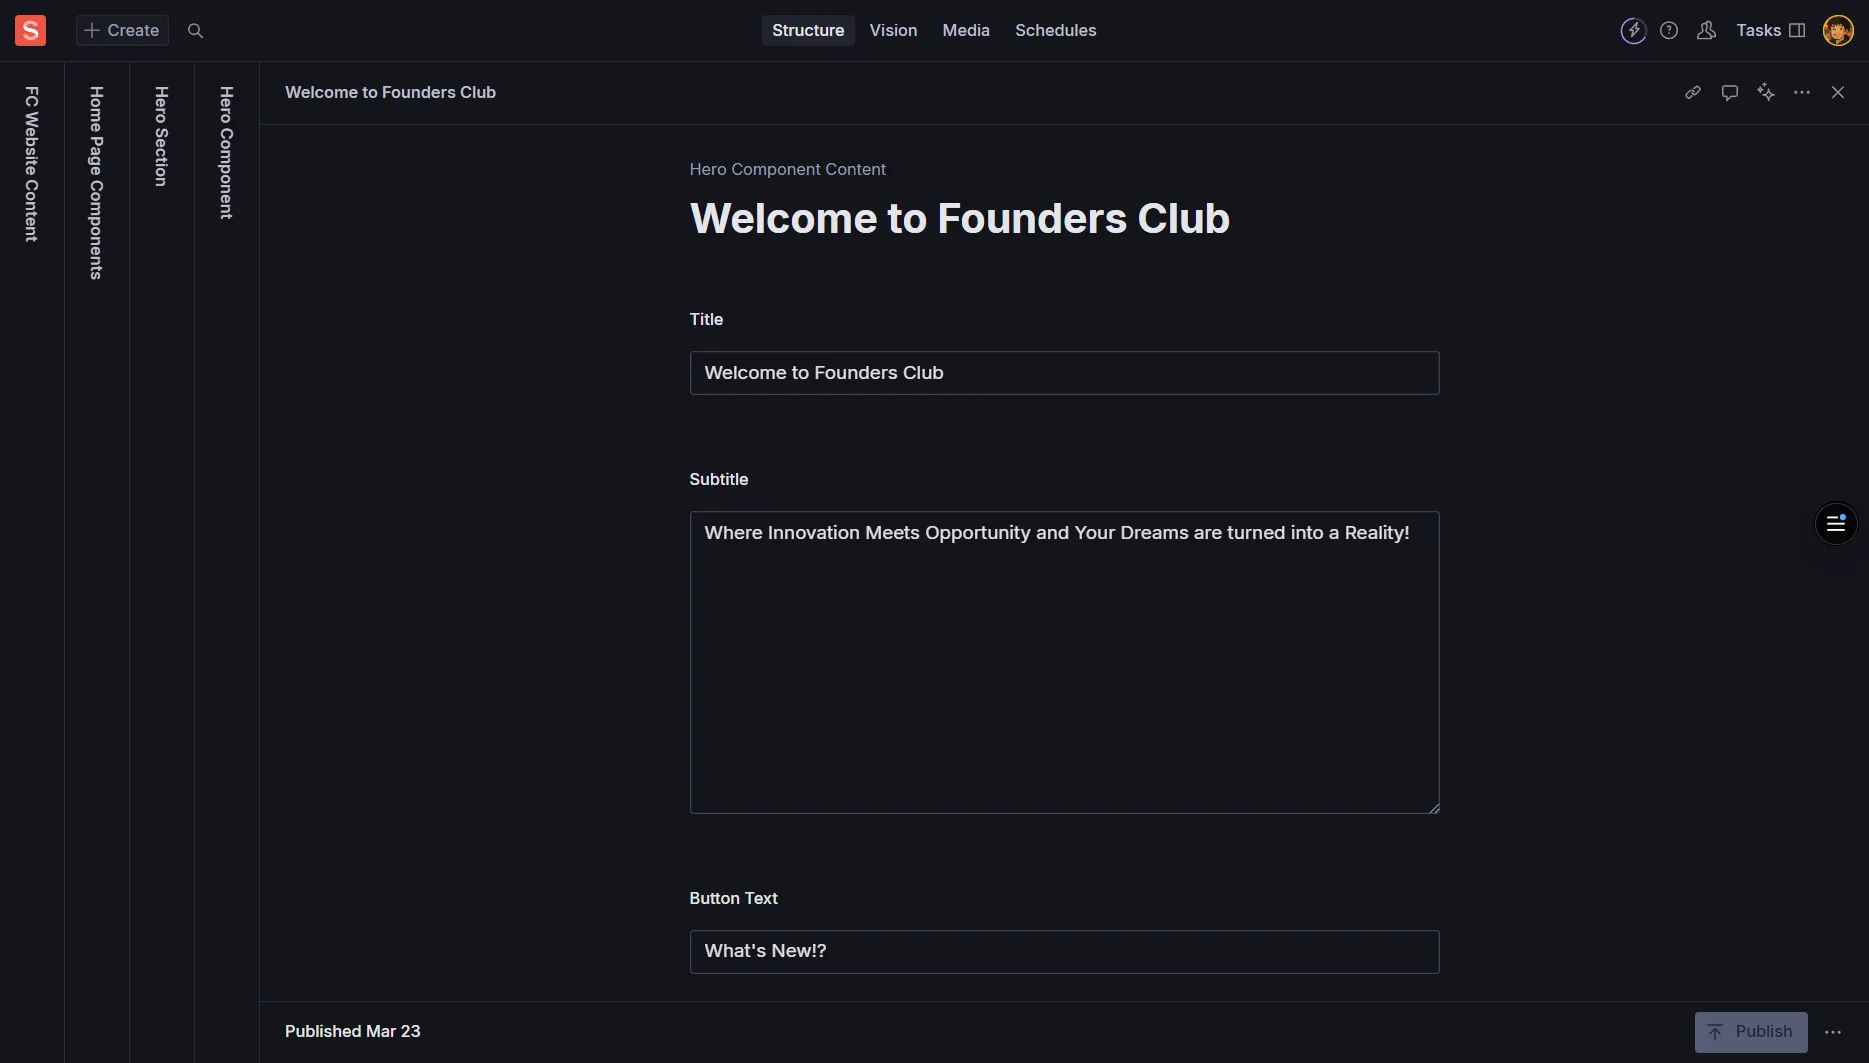Toggle the Tasks side panel

[x=1770, y=31]
